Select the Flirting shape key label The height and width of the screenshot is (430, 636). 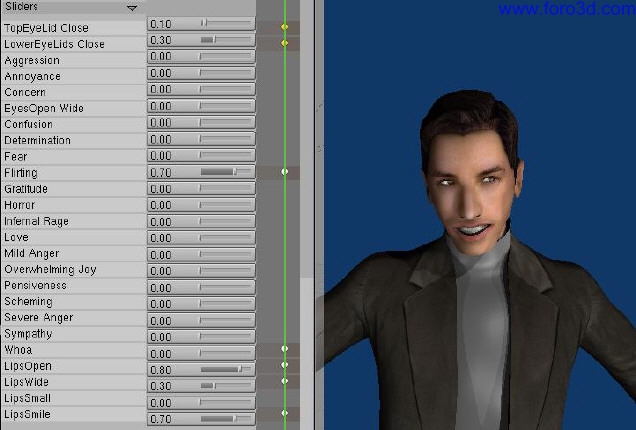(x=21, y=173)
